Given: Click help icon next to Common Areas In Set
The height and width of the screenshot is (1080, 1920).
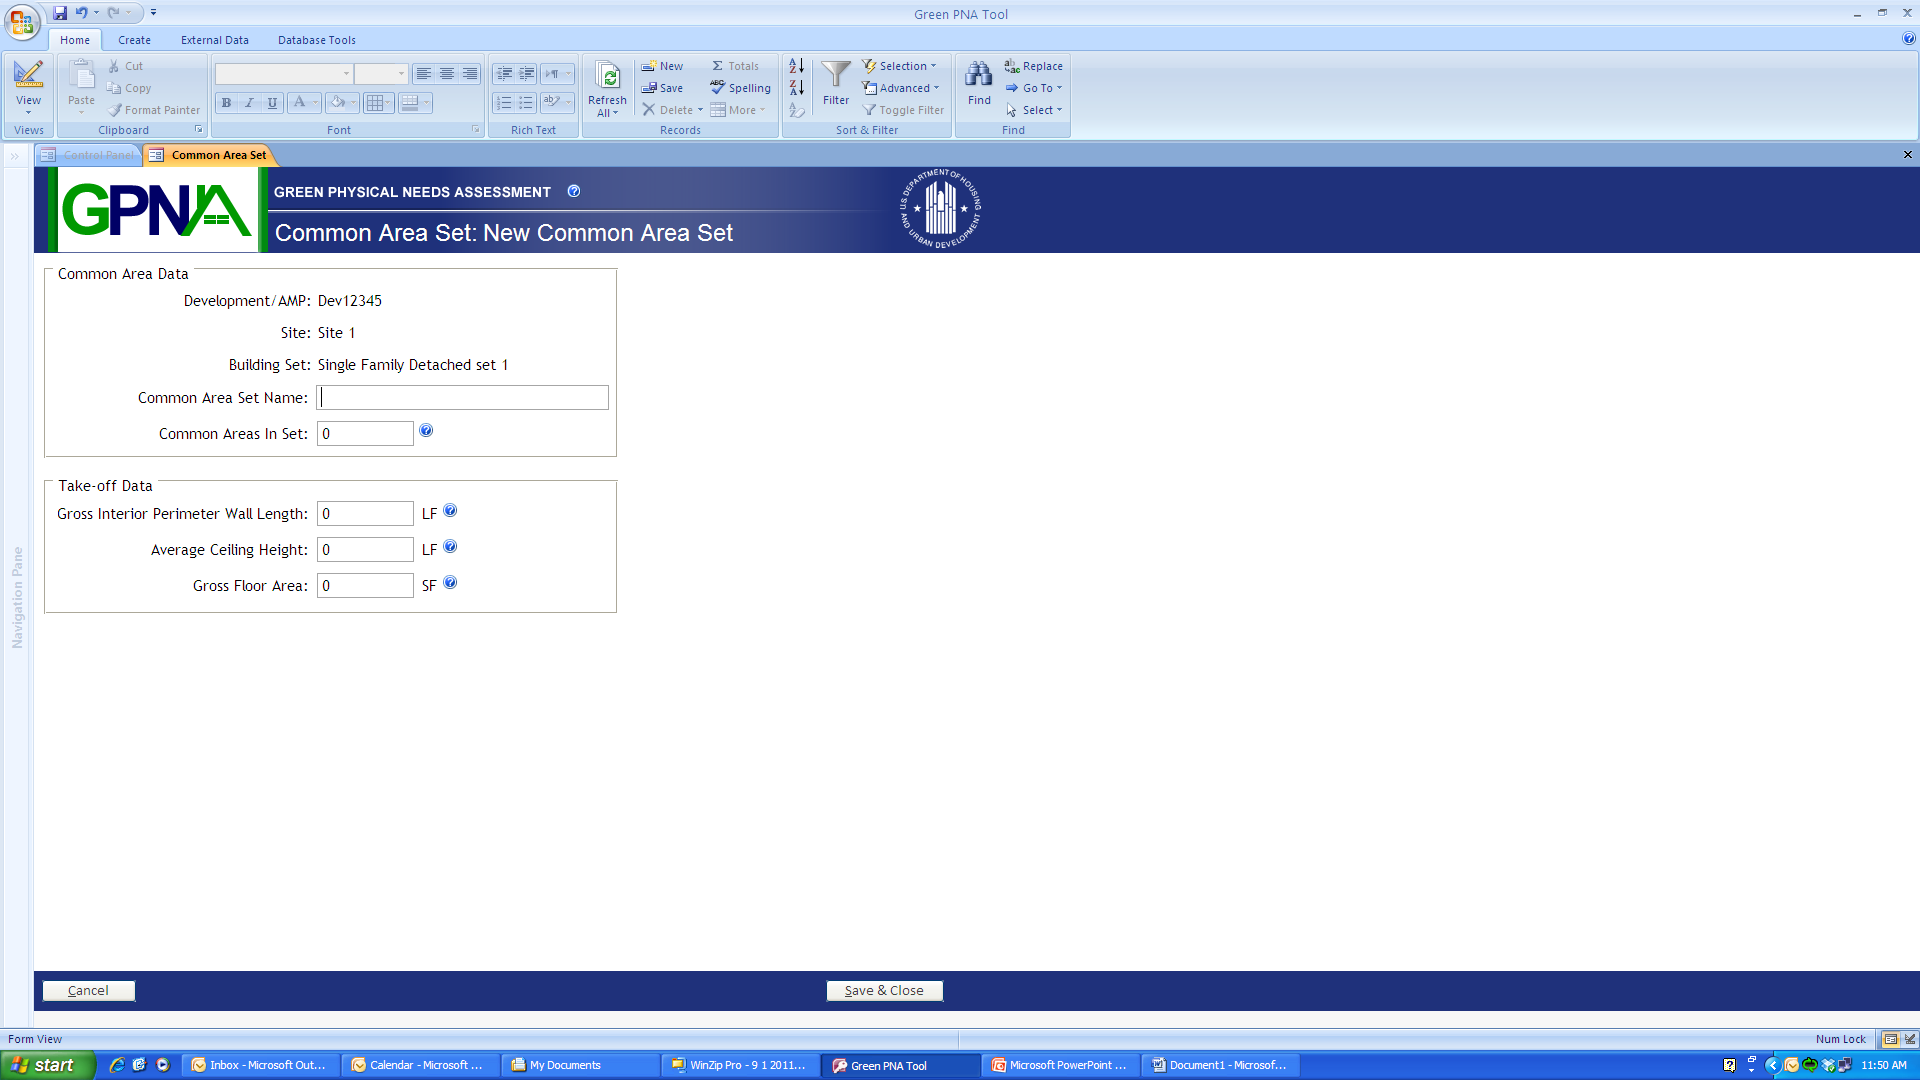Looking at the screenshot, I should click(426, 431).
